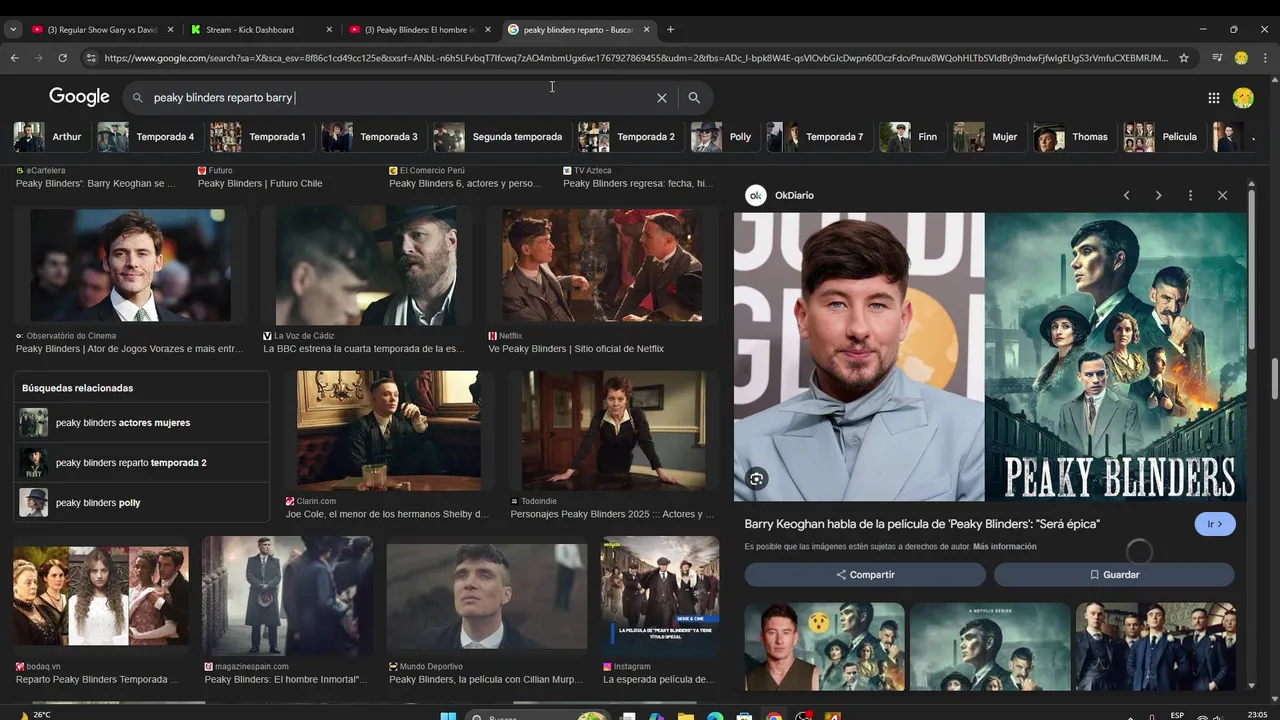Open the Más información link
This screenshot has width=1280, height=720.
coord(1004,547)
